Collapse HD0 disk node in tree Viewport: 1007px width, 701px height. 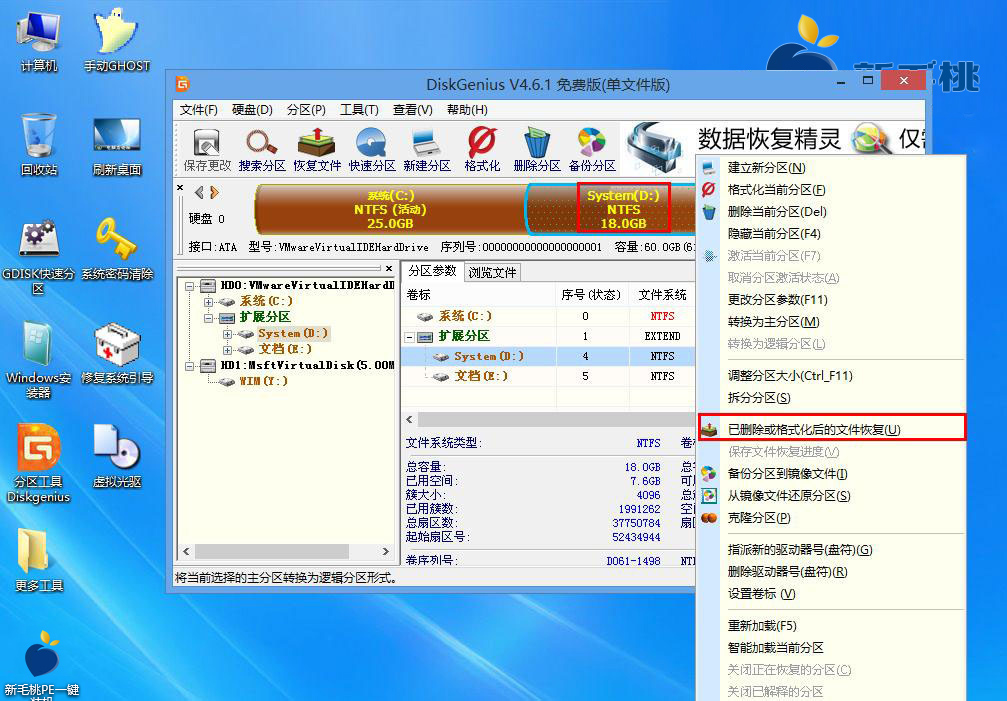[x=189, y=286]
